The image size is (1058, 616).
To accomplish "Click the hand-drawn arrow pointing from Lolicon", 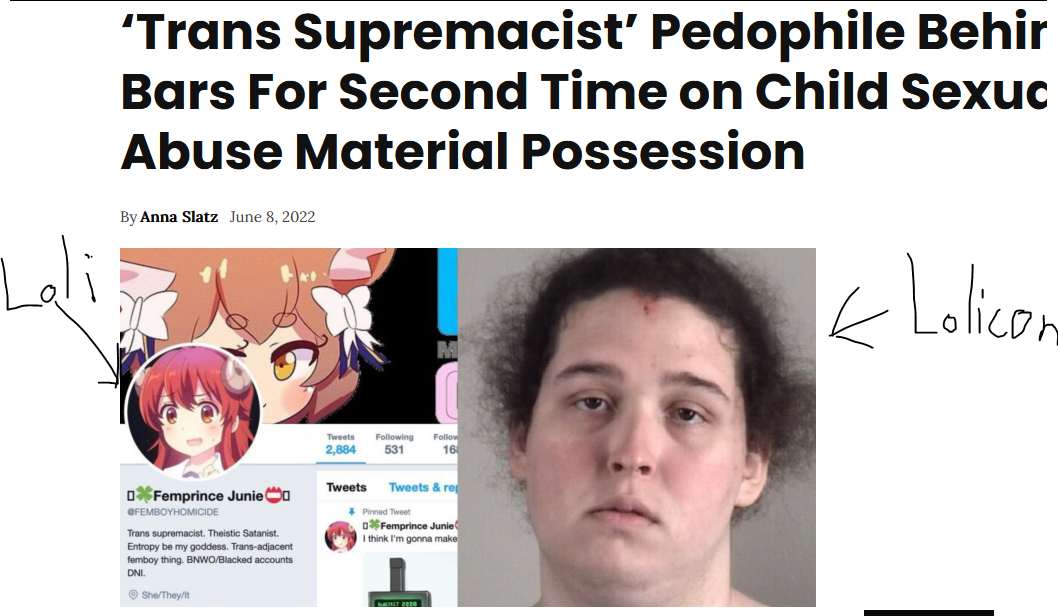I will click(858, 318).
